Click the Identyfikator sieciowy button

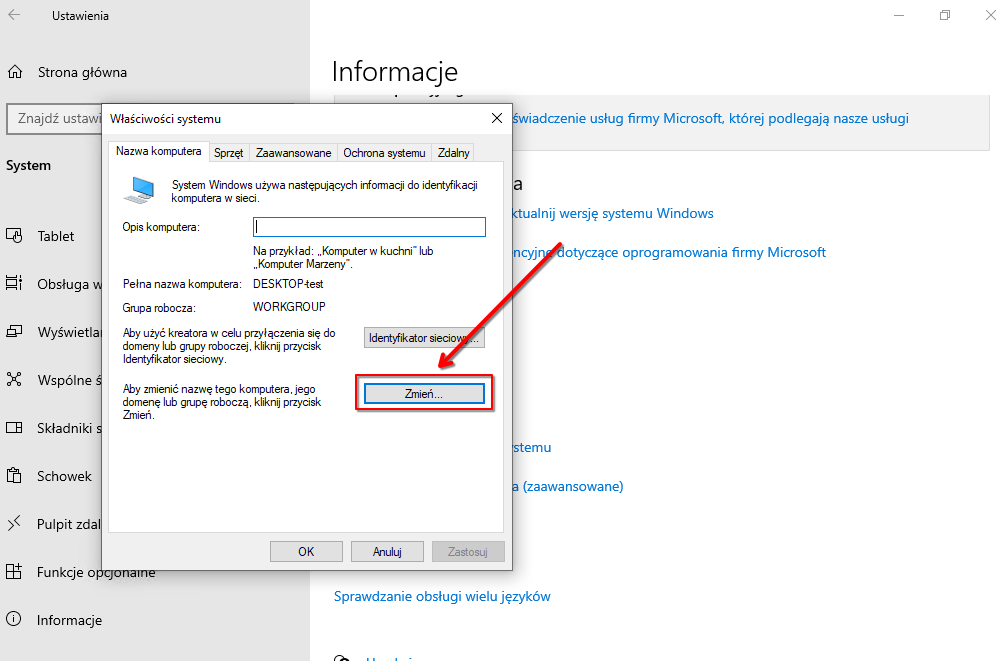425,338
